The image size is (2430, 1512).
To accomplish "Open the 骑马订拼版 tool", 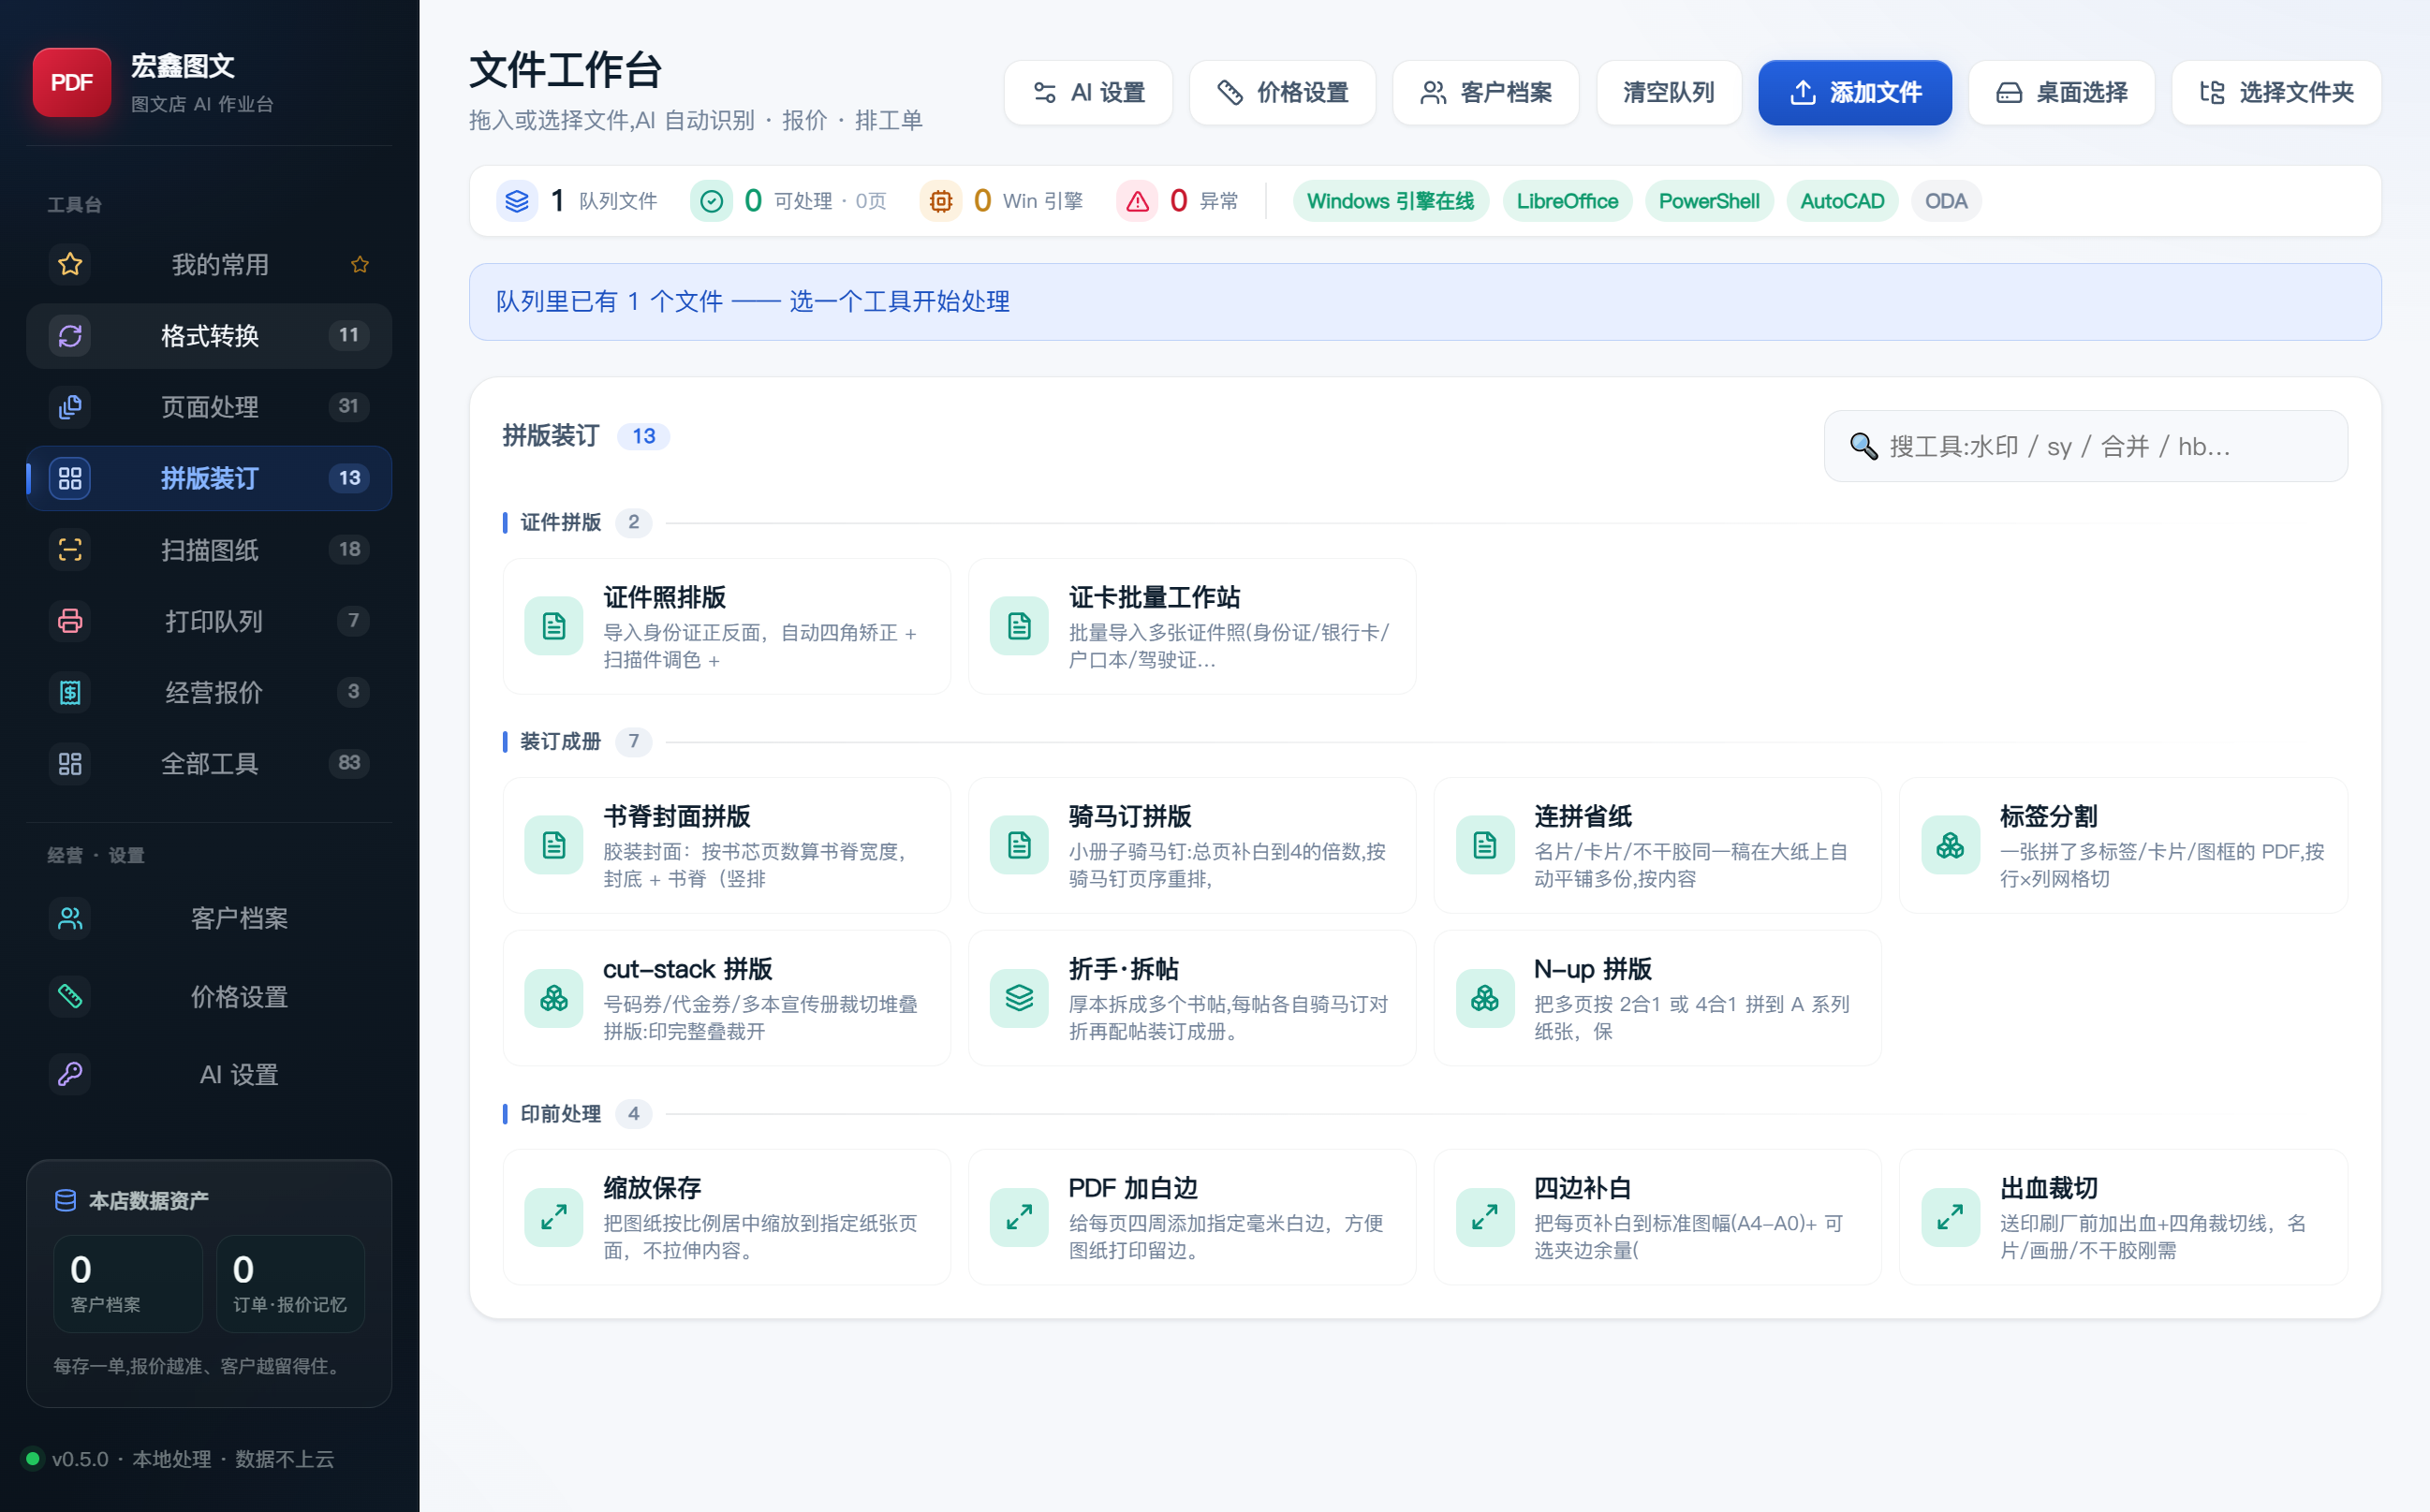I will pos(1192,845).
